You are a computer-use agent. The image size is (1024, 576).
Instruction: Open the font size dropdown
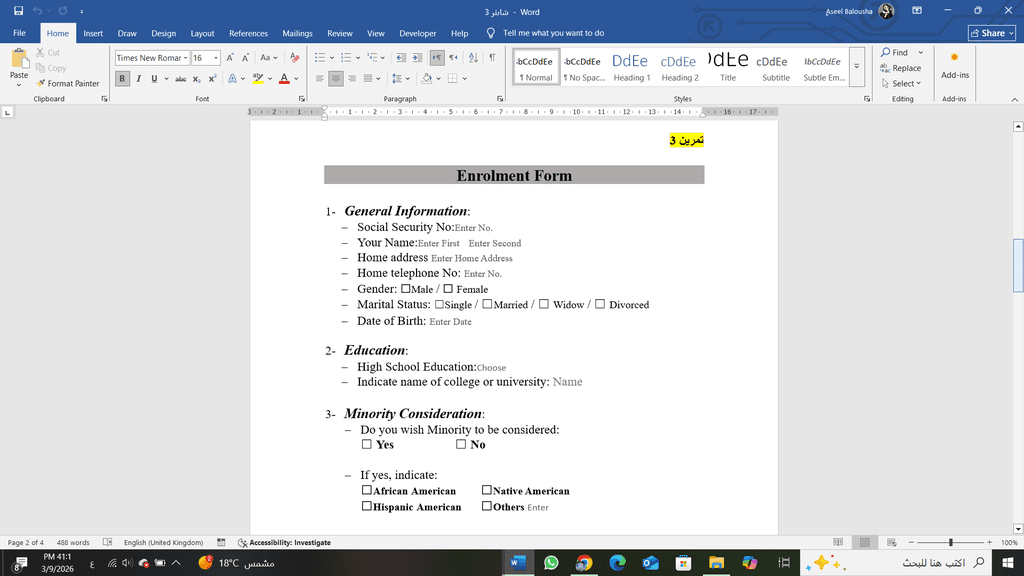point(216,57)
